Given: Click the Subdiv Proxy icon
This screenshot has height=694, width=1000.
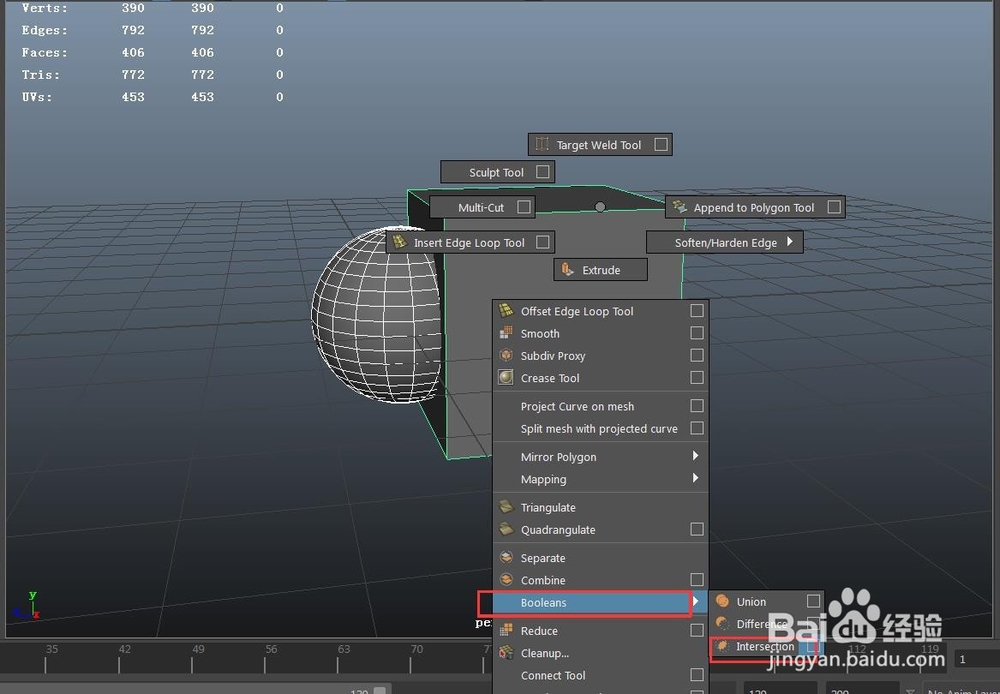Looking at the screenshot, I should click(506, 355).
